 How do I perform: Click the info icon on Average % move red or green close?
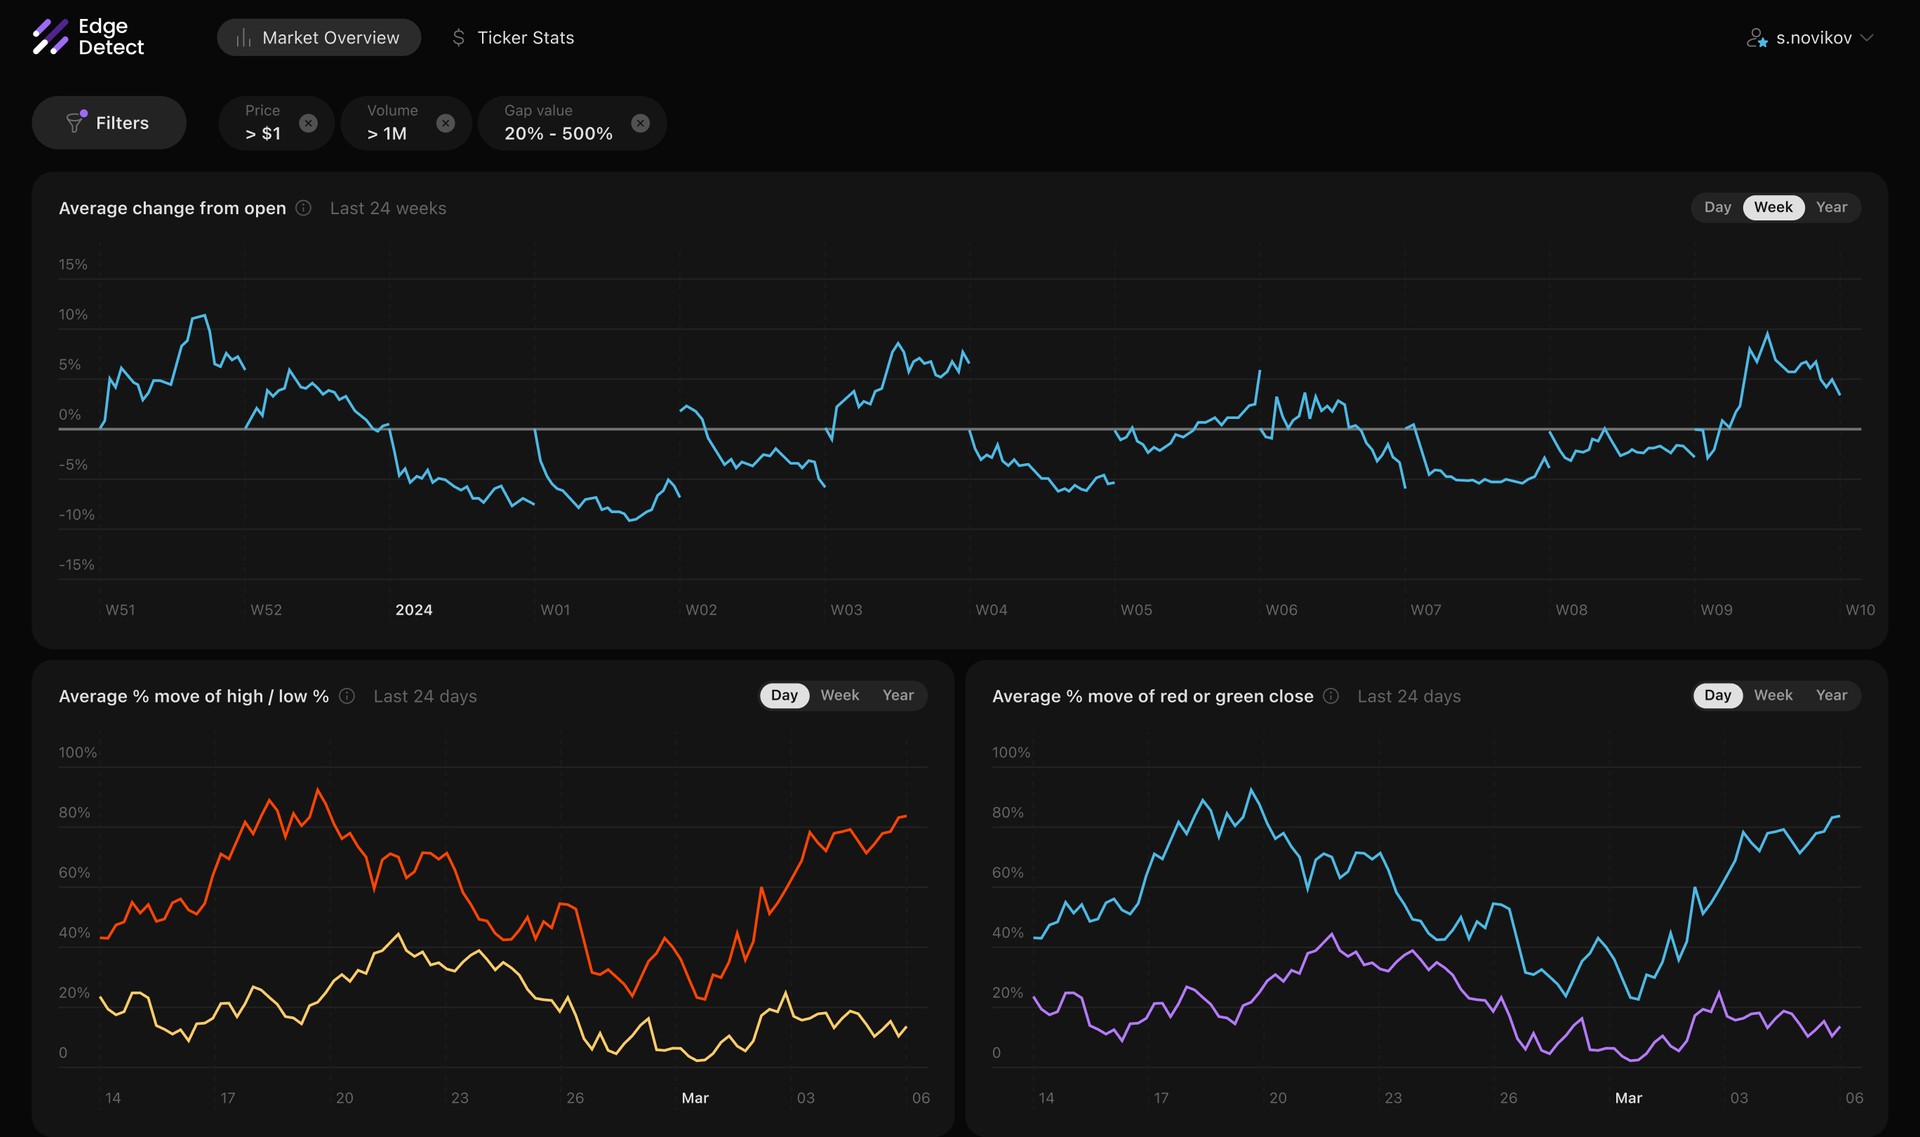[1330, 696]
